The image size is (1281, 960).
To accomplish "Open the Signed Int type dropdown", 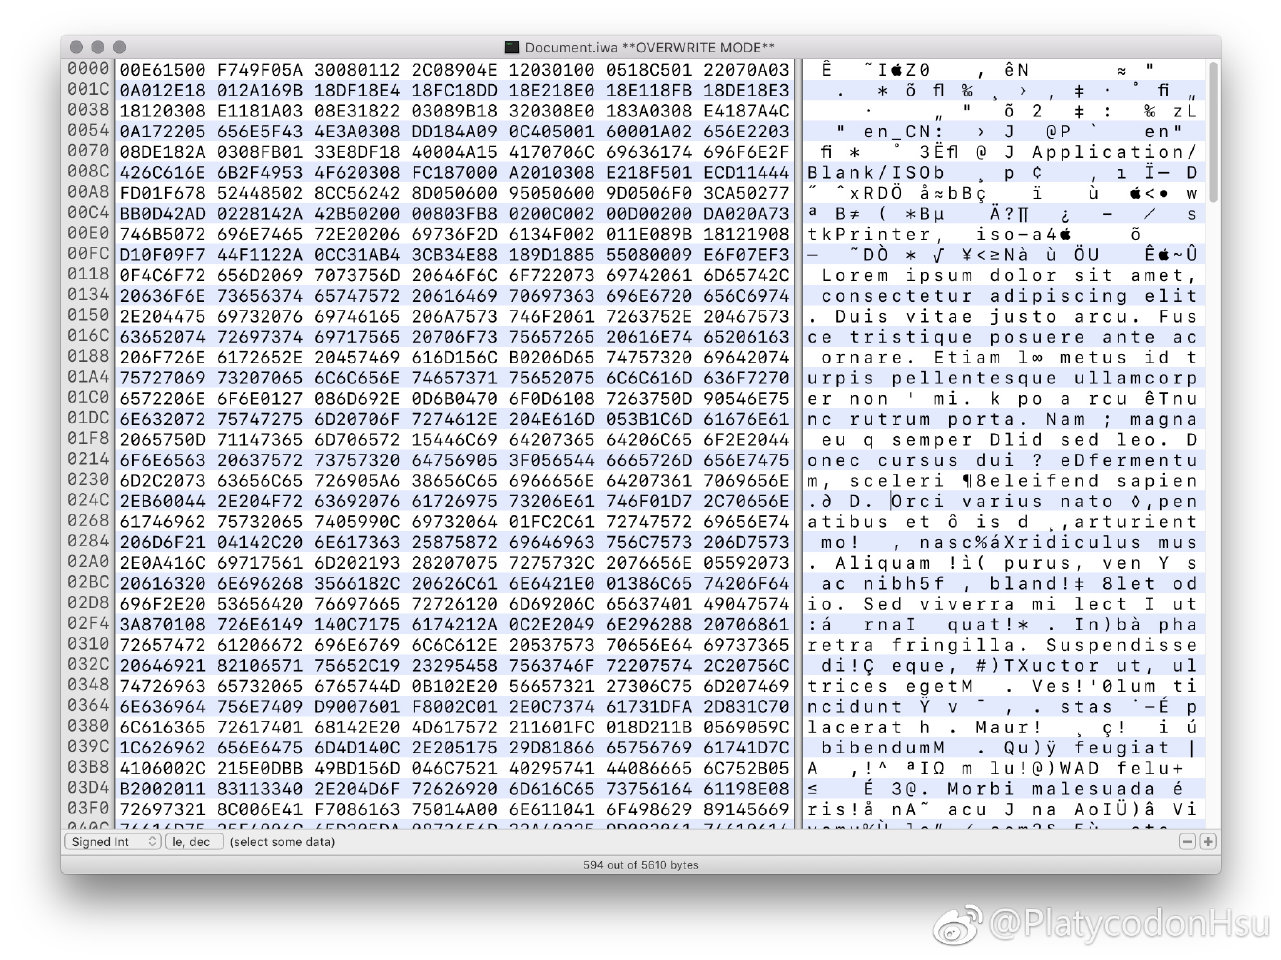I will point(114,842).
